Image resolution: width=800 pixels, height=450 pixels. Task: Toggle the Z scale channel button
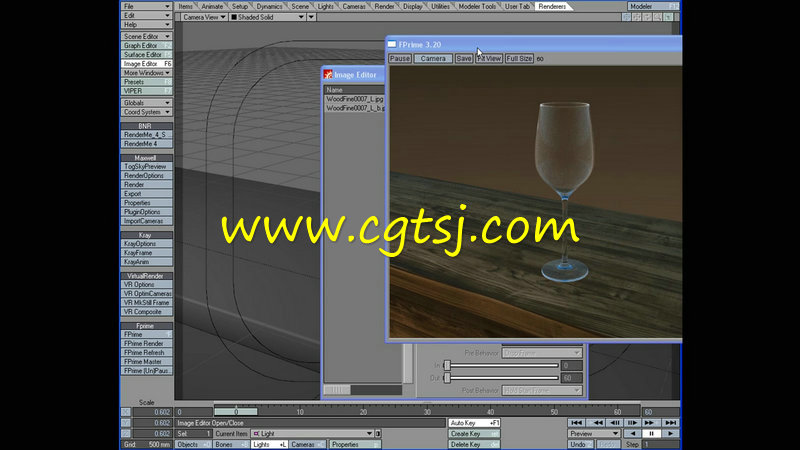coord(126,434)
